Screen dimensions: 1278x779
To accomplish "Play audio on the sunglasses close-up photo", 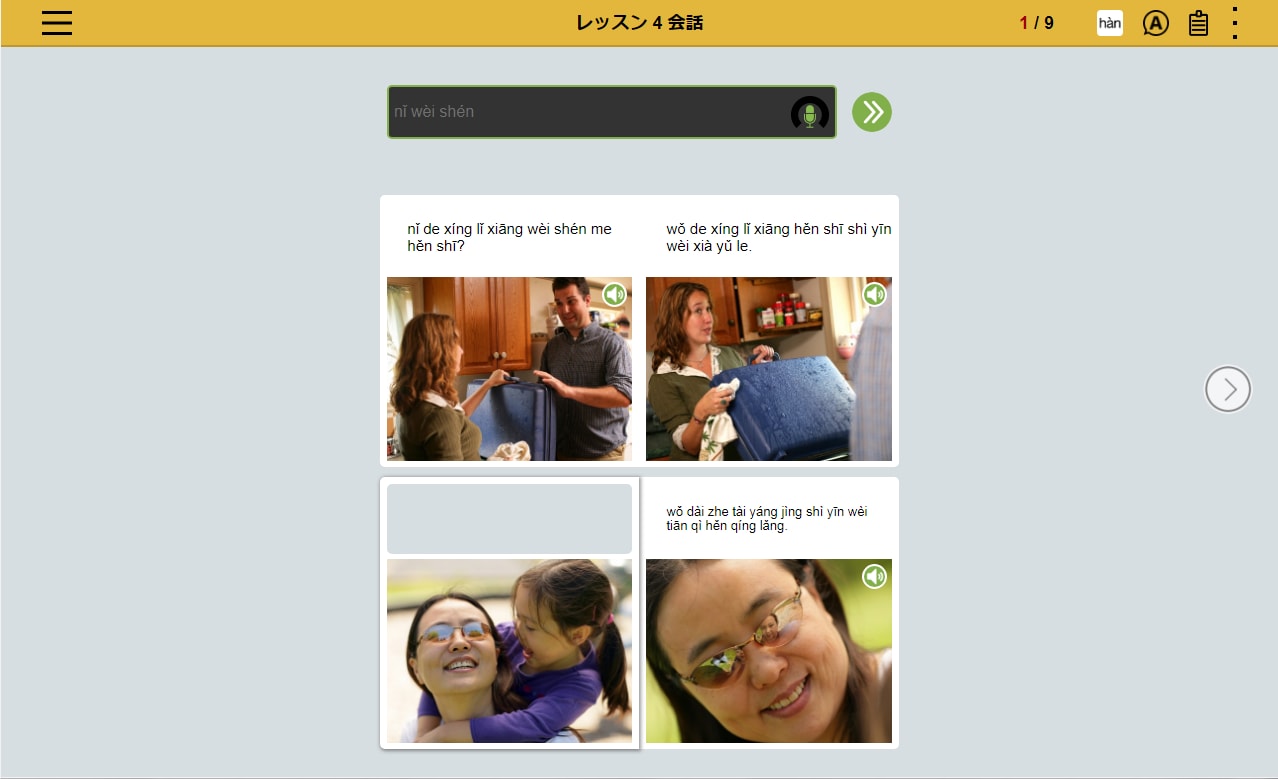I will point(874,576).
